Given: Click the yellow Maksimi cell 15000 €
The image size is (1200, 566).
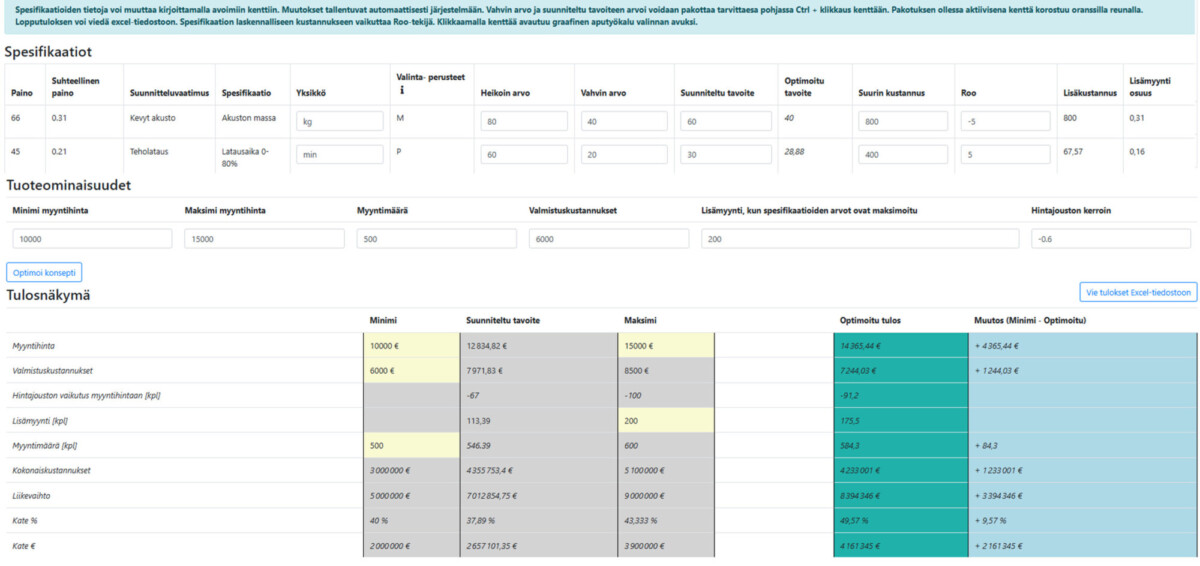Looking at the screenshot, I should [x=666, y=346].
